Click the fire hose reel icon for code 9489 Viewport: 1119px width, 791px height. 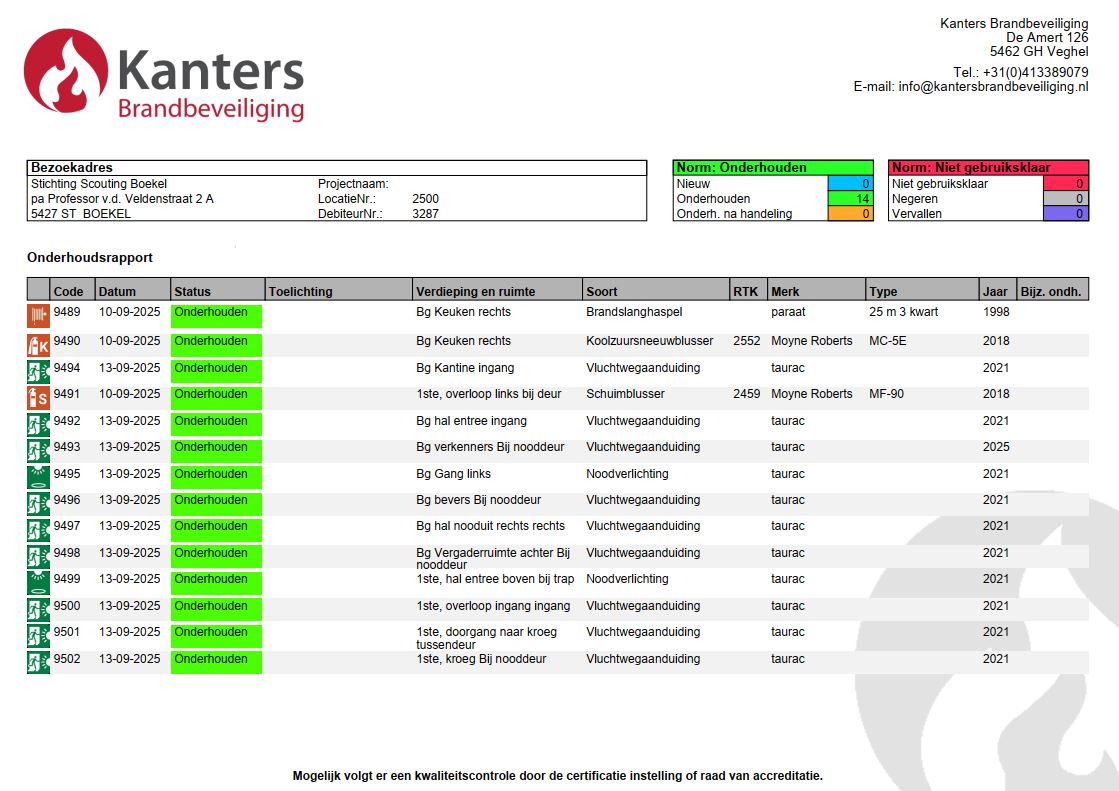point(38,316)
